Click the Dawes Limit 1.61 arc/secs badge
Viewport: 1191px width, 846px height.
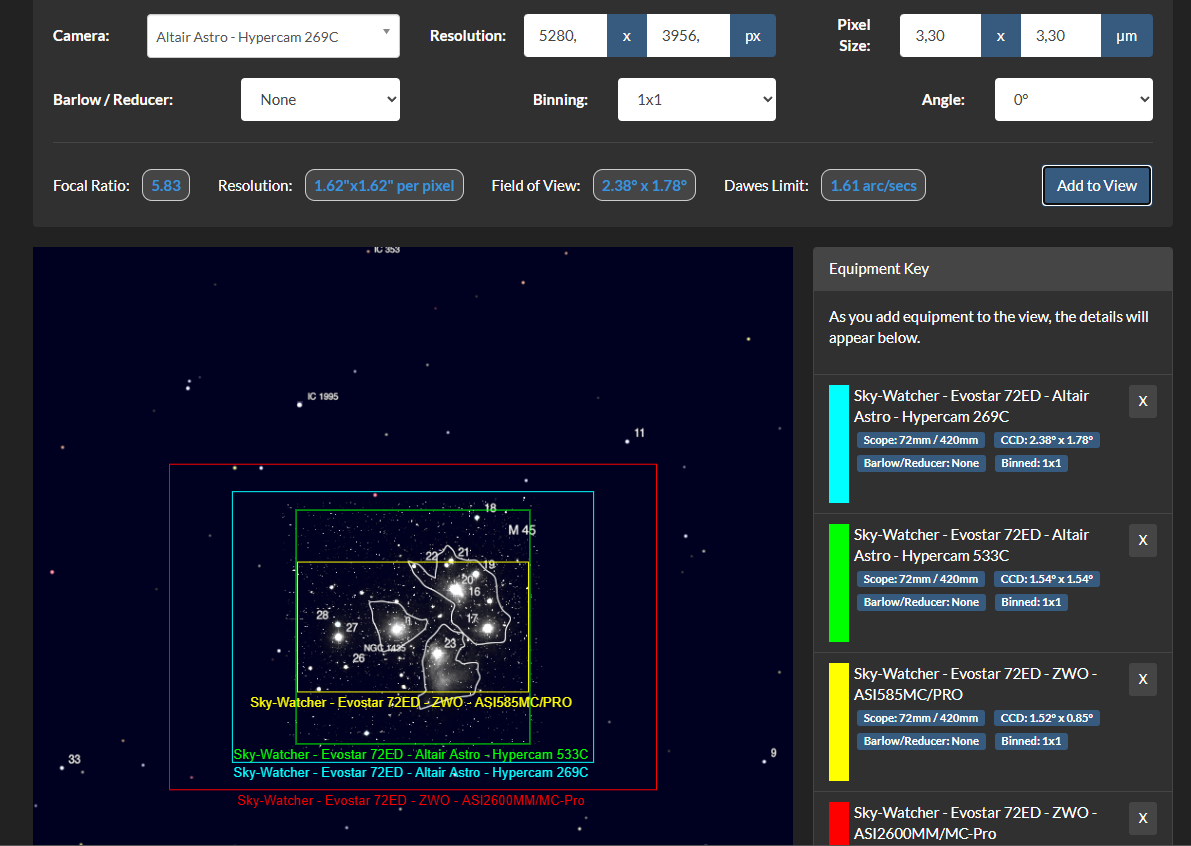[x=874, y=185]
